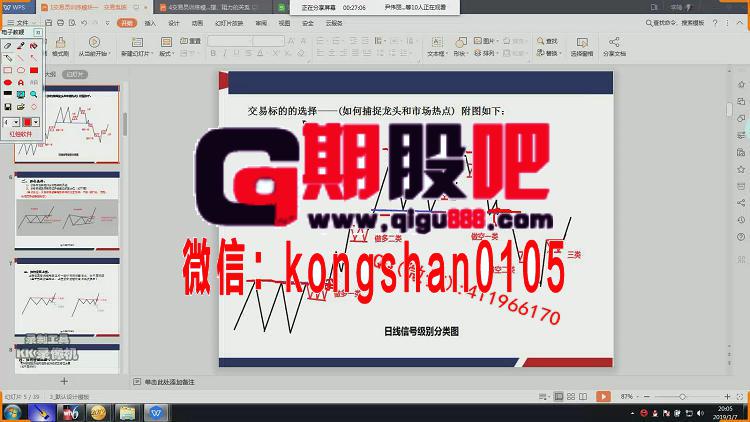This screenshot has height=422, width=750.
Task: Select the red text tool
Action: [21, 82]
